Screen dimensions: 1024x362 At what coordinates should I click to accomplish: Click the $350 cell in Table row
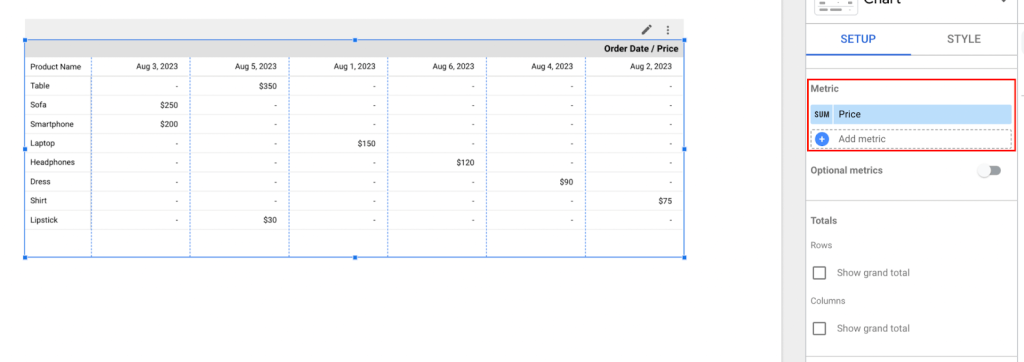pyautogui.click(x=268, y=86)
